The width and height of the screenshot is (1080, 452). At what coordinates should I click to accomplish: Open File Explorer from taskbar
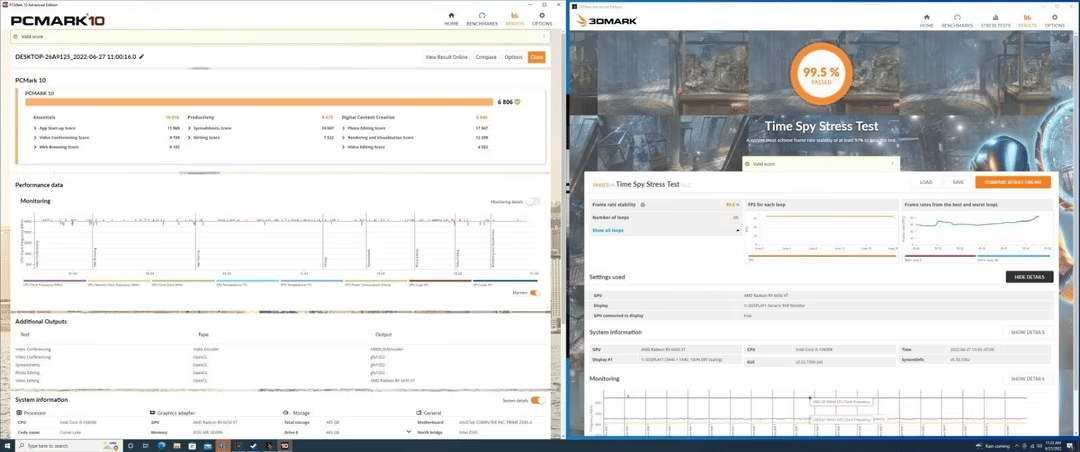coord(177,446)
